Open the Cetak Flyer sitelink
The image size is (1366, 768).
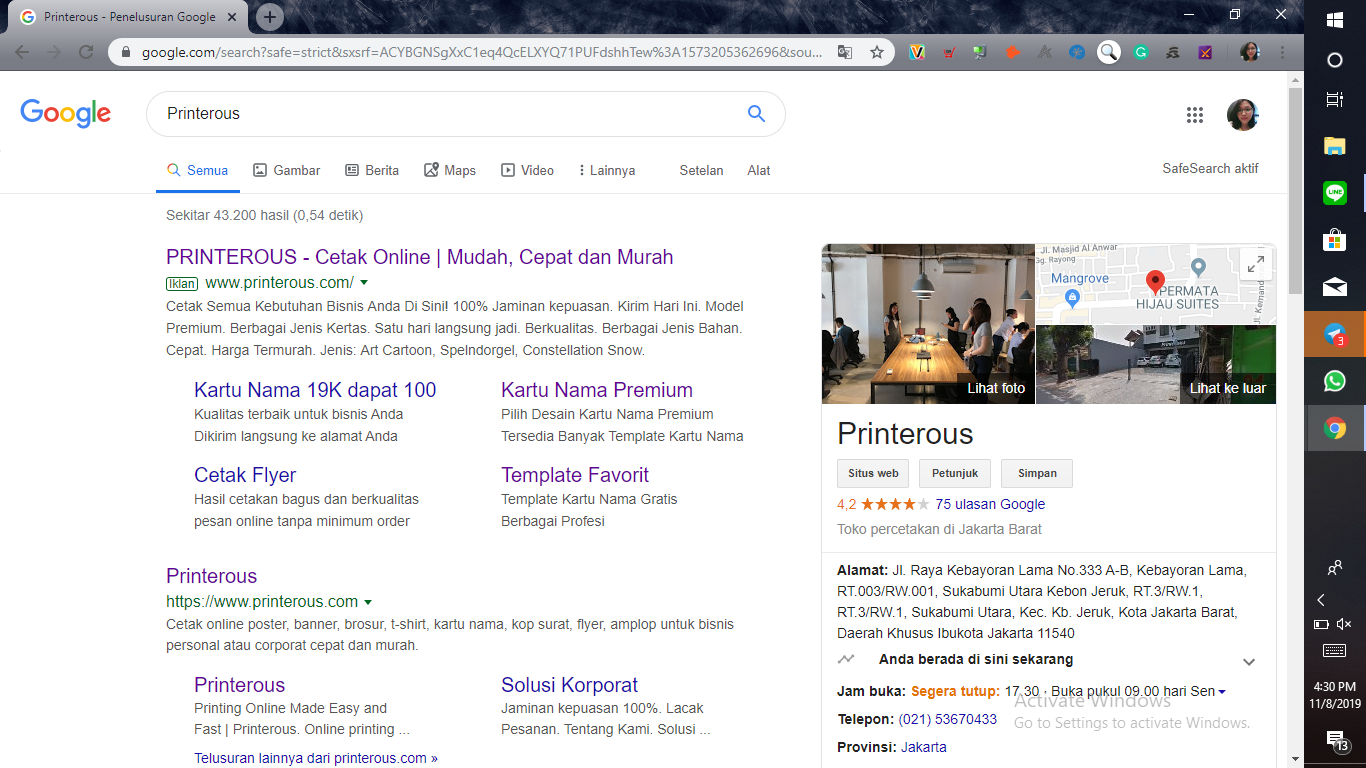(x=245, y=475)
